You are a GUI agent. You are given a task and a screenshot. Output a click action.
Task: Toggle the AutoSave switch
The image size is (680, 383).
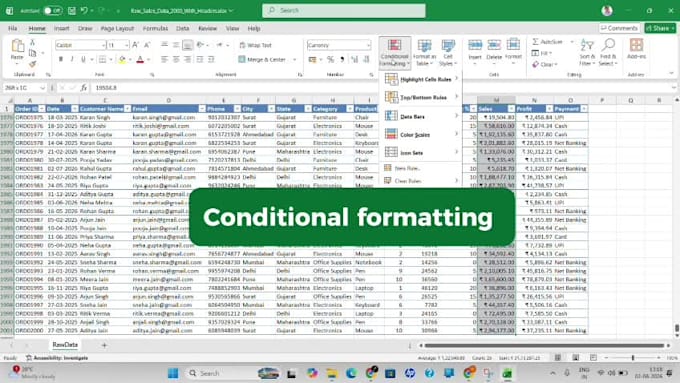tap(52, 10)
